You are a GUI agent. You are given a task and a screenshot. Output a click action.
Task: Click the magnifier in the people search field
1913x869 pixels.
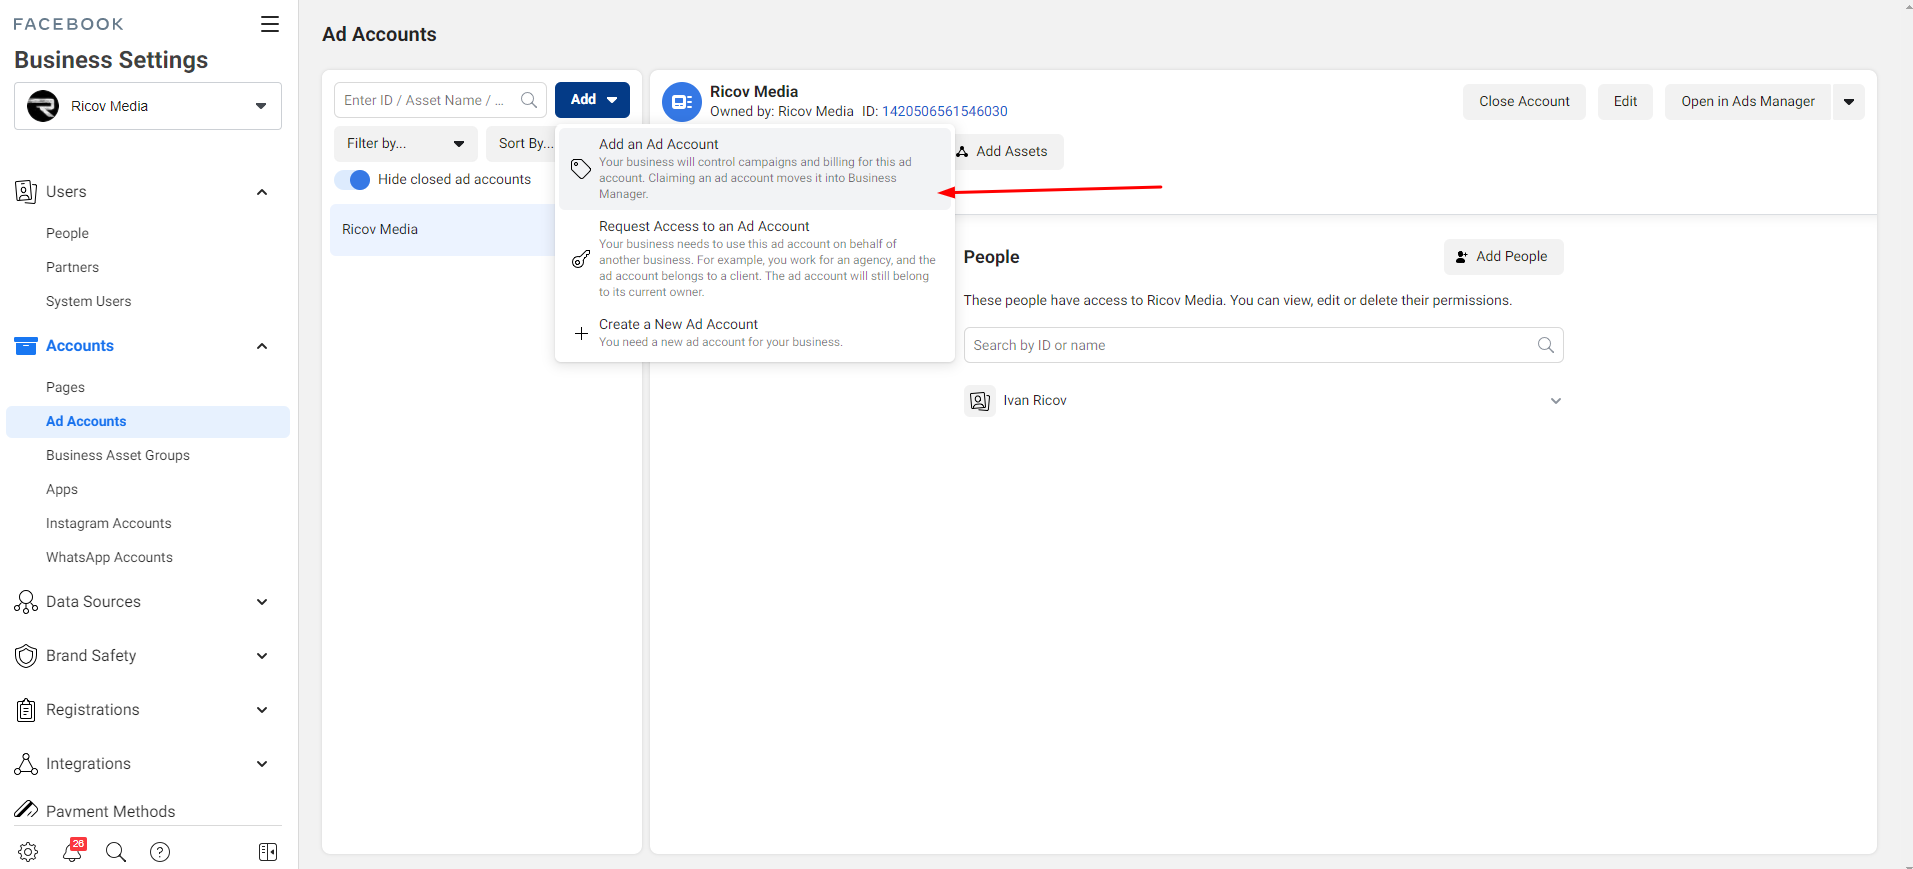(1546, 345)
